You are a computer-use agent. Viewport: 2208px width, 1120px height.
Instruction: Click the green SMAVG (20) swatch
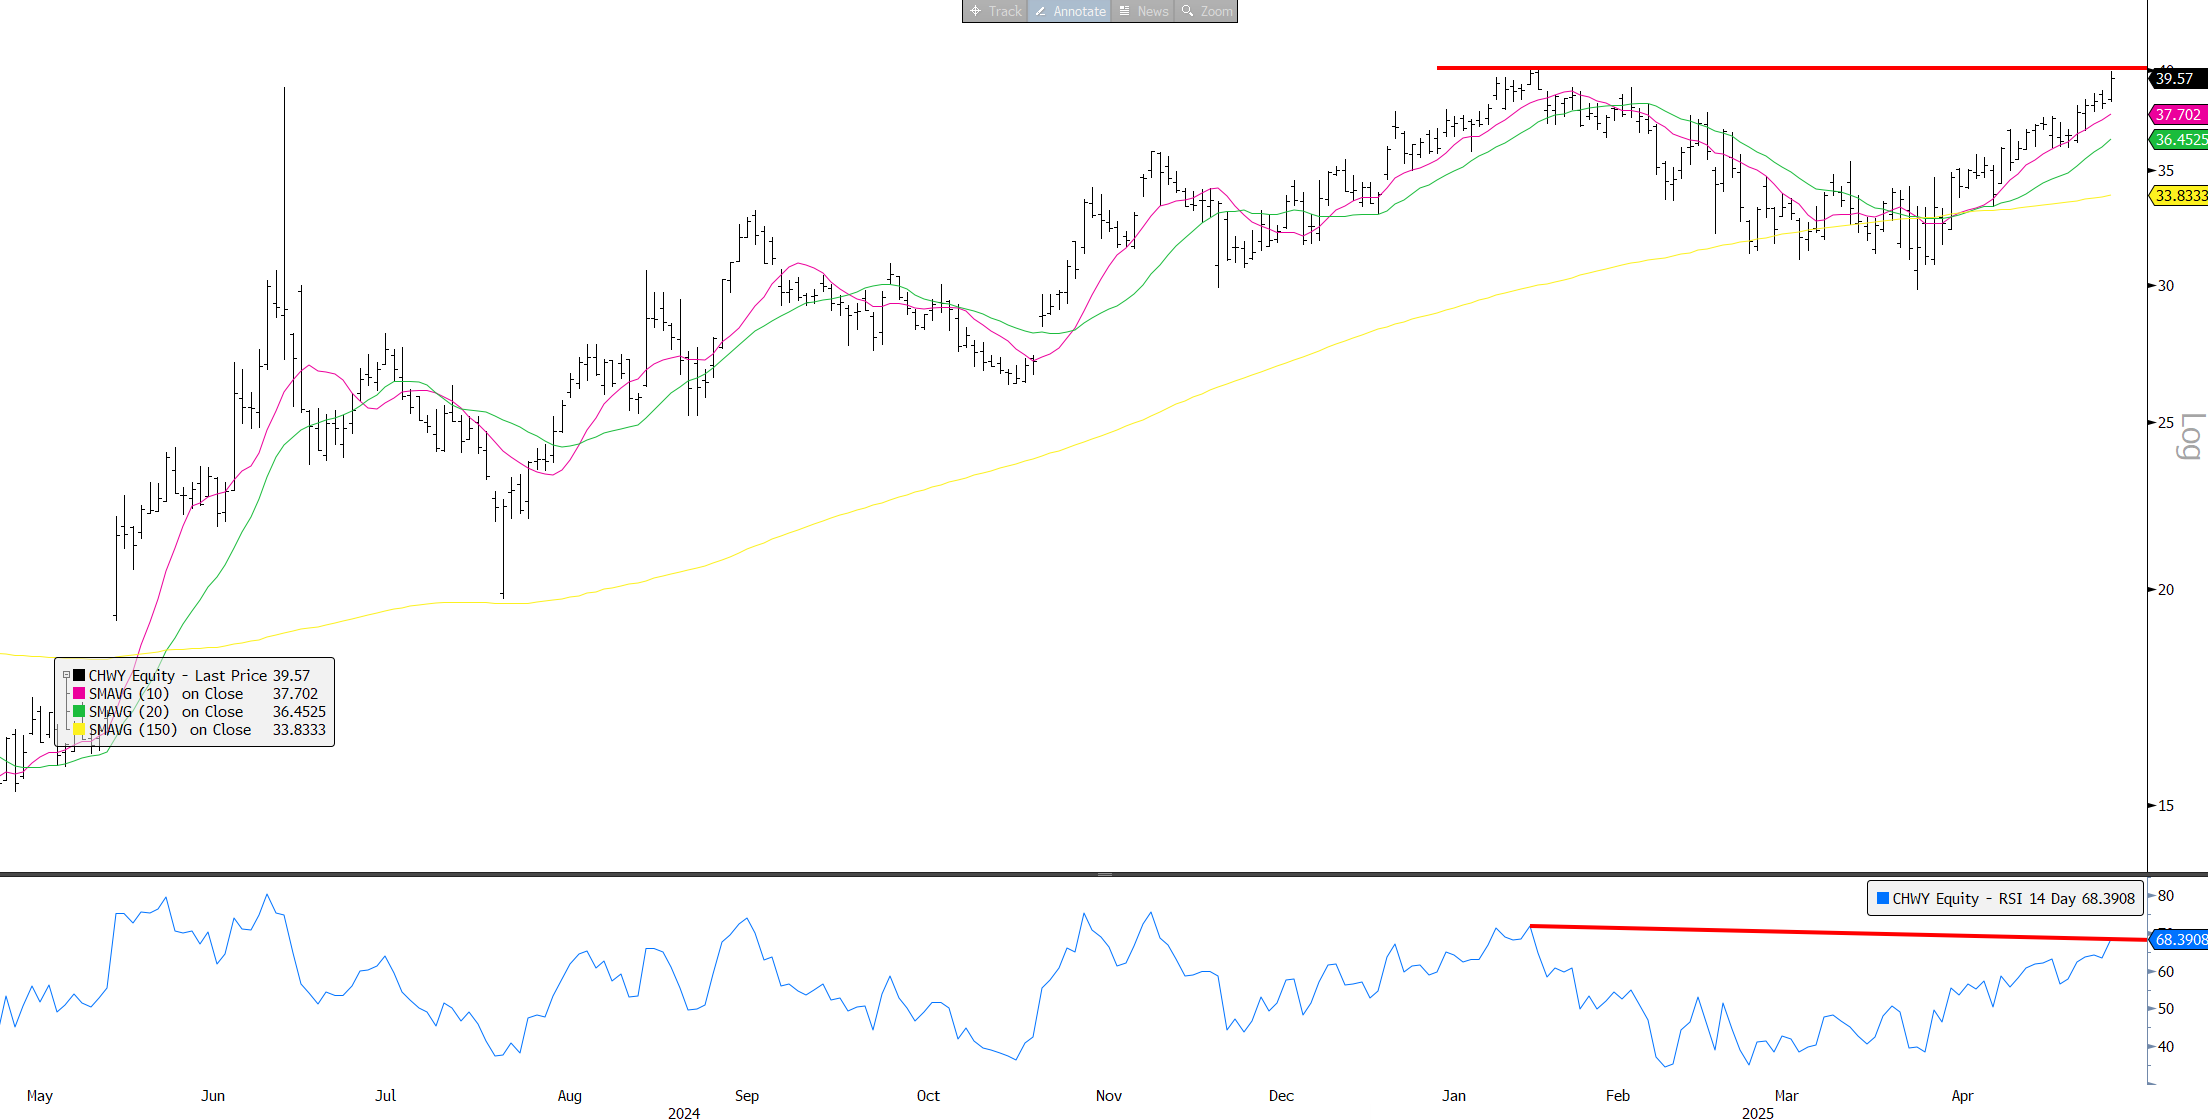coord(79,712)
